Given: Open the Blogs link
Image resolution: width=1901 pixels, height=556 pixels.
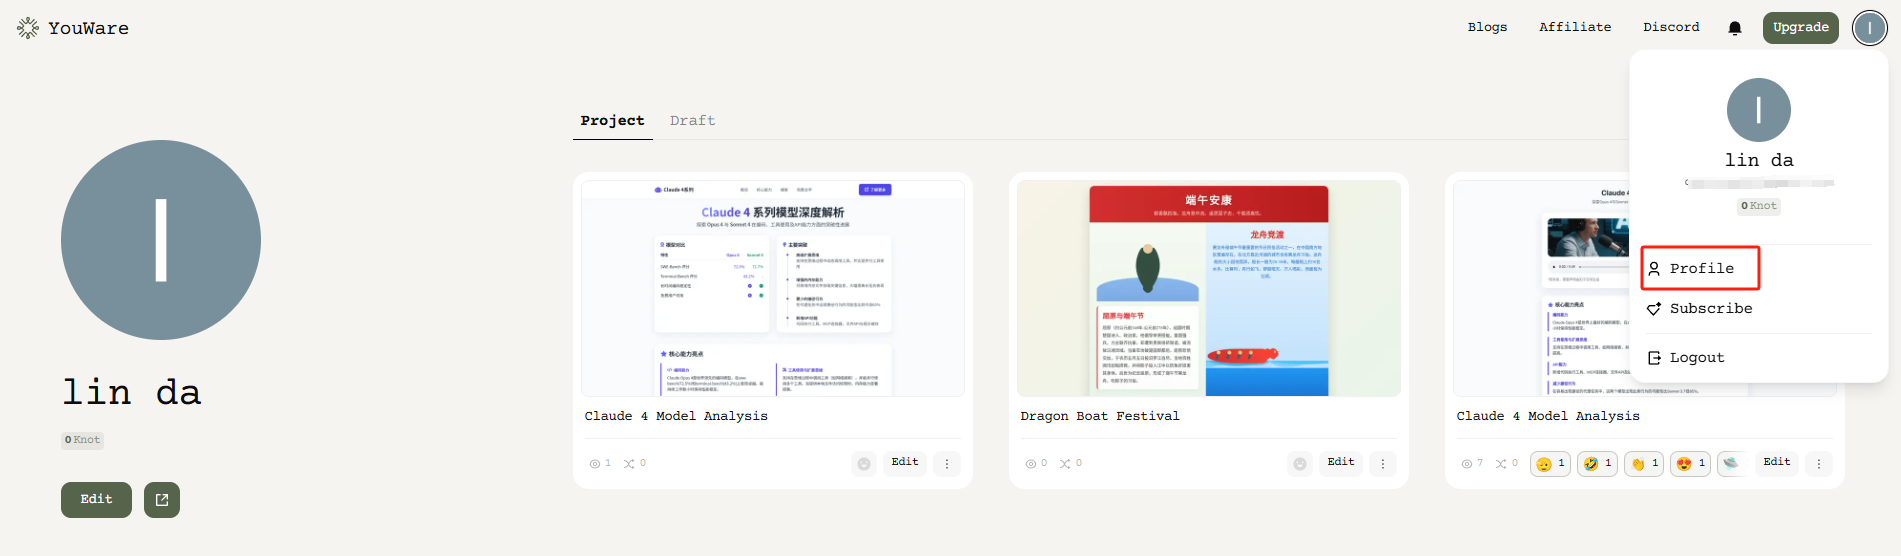Looking at the screenshot, I should 1487,28.
